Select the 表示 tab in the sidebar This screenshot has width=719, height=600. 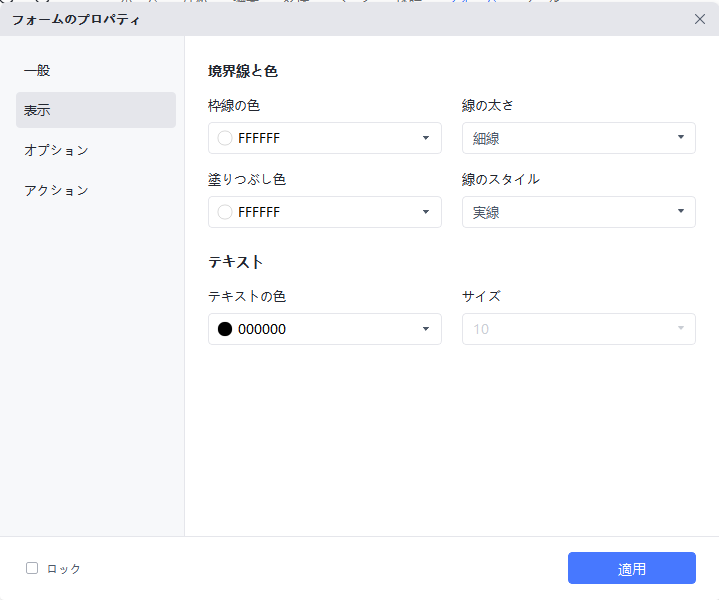point(95,110)
